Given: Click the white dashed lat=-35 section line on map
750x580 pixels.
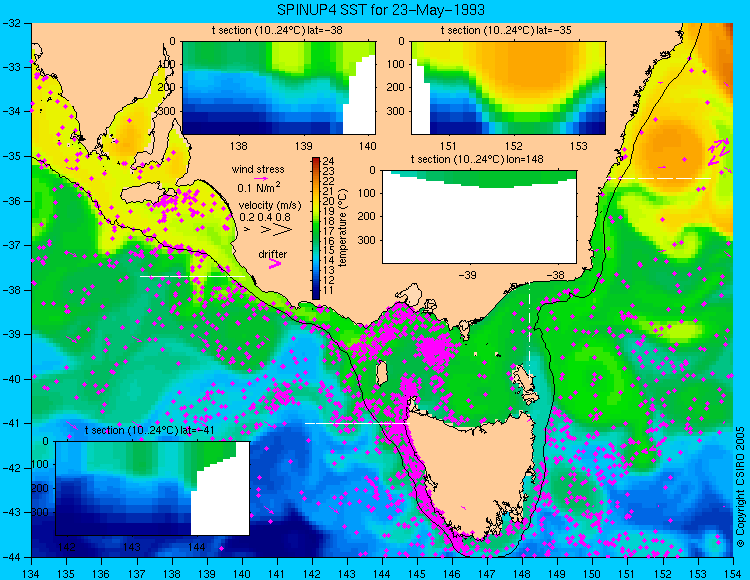Looking at the screenshot, I should [658, 178].
